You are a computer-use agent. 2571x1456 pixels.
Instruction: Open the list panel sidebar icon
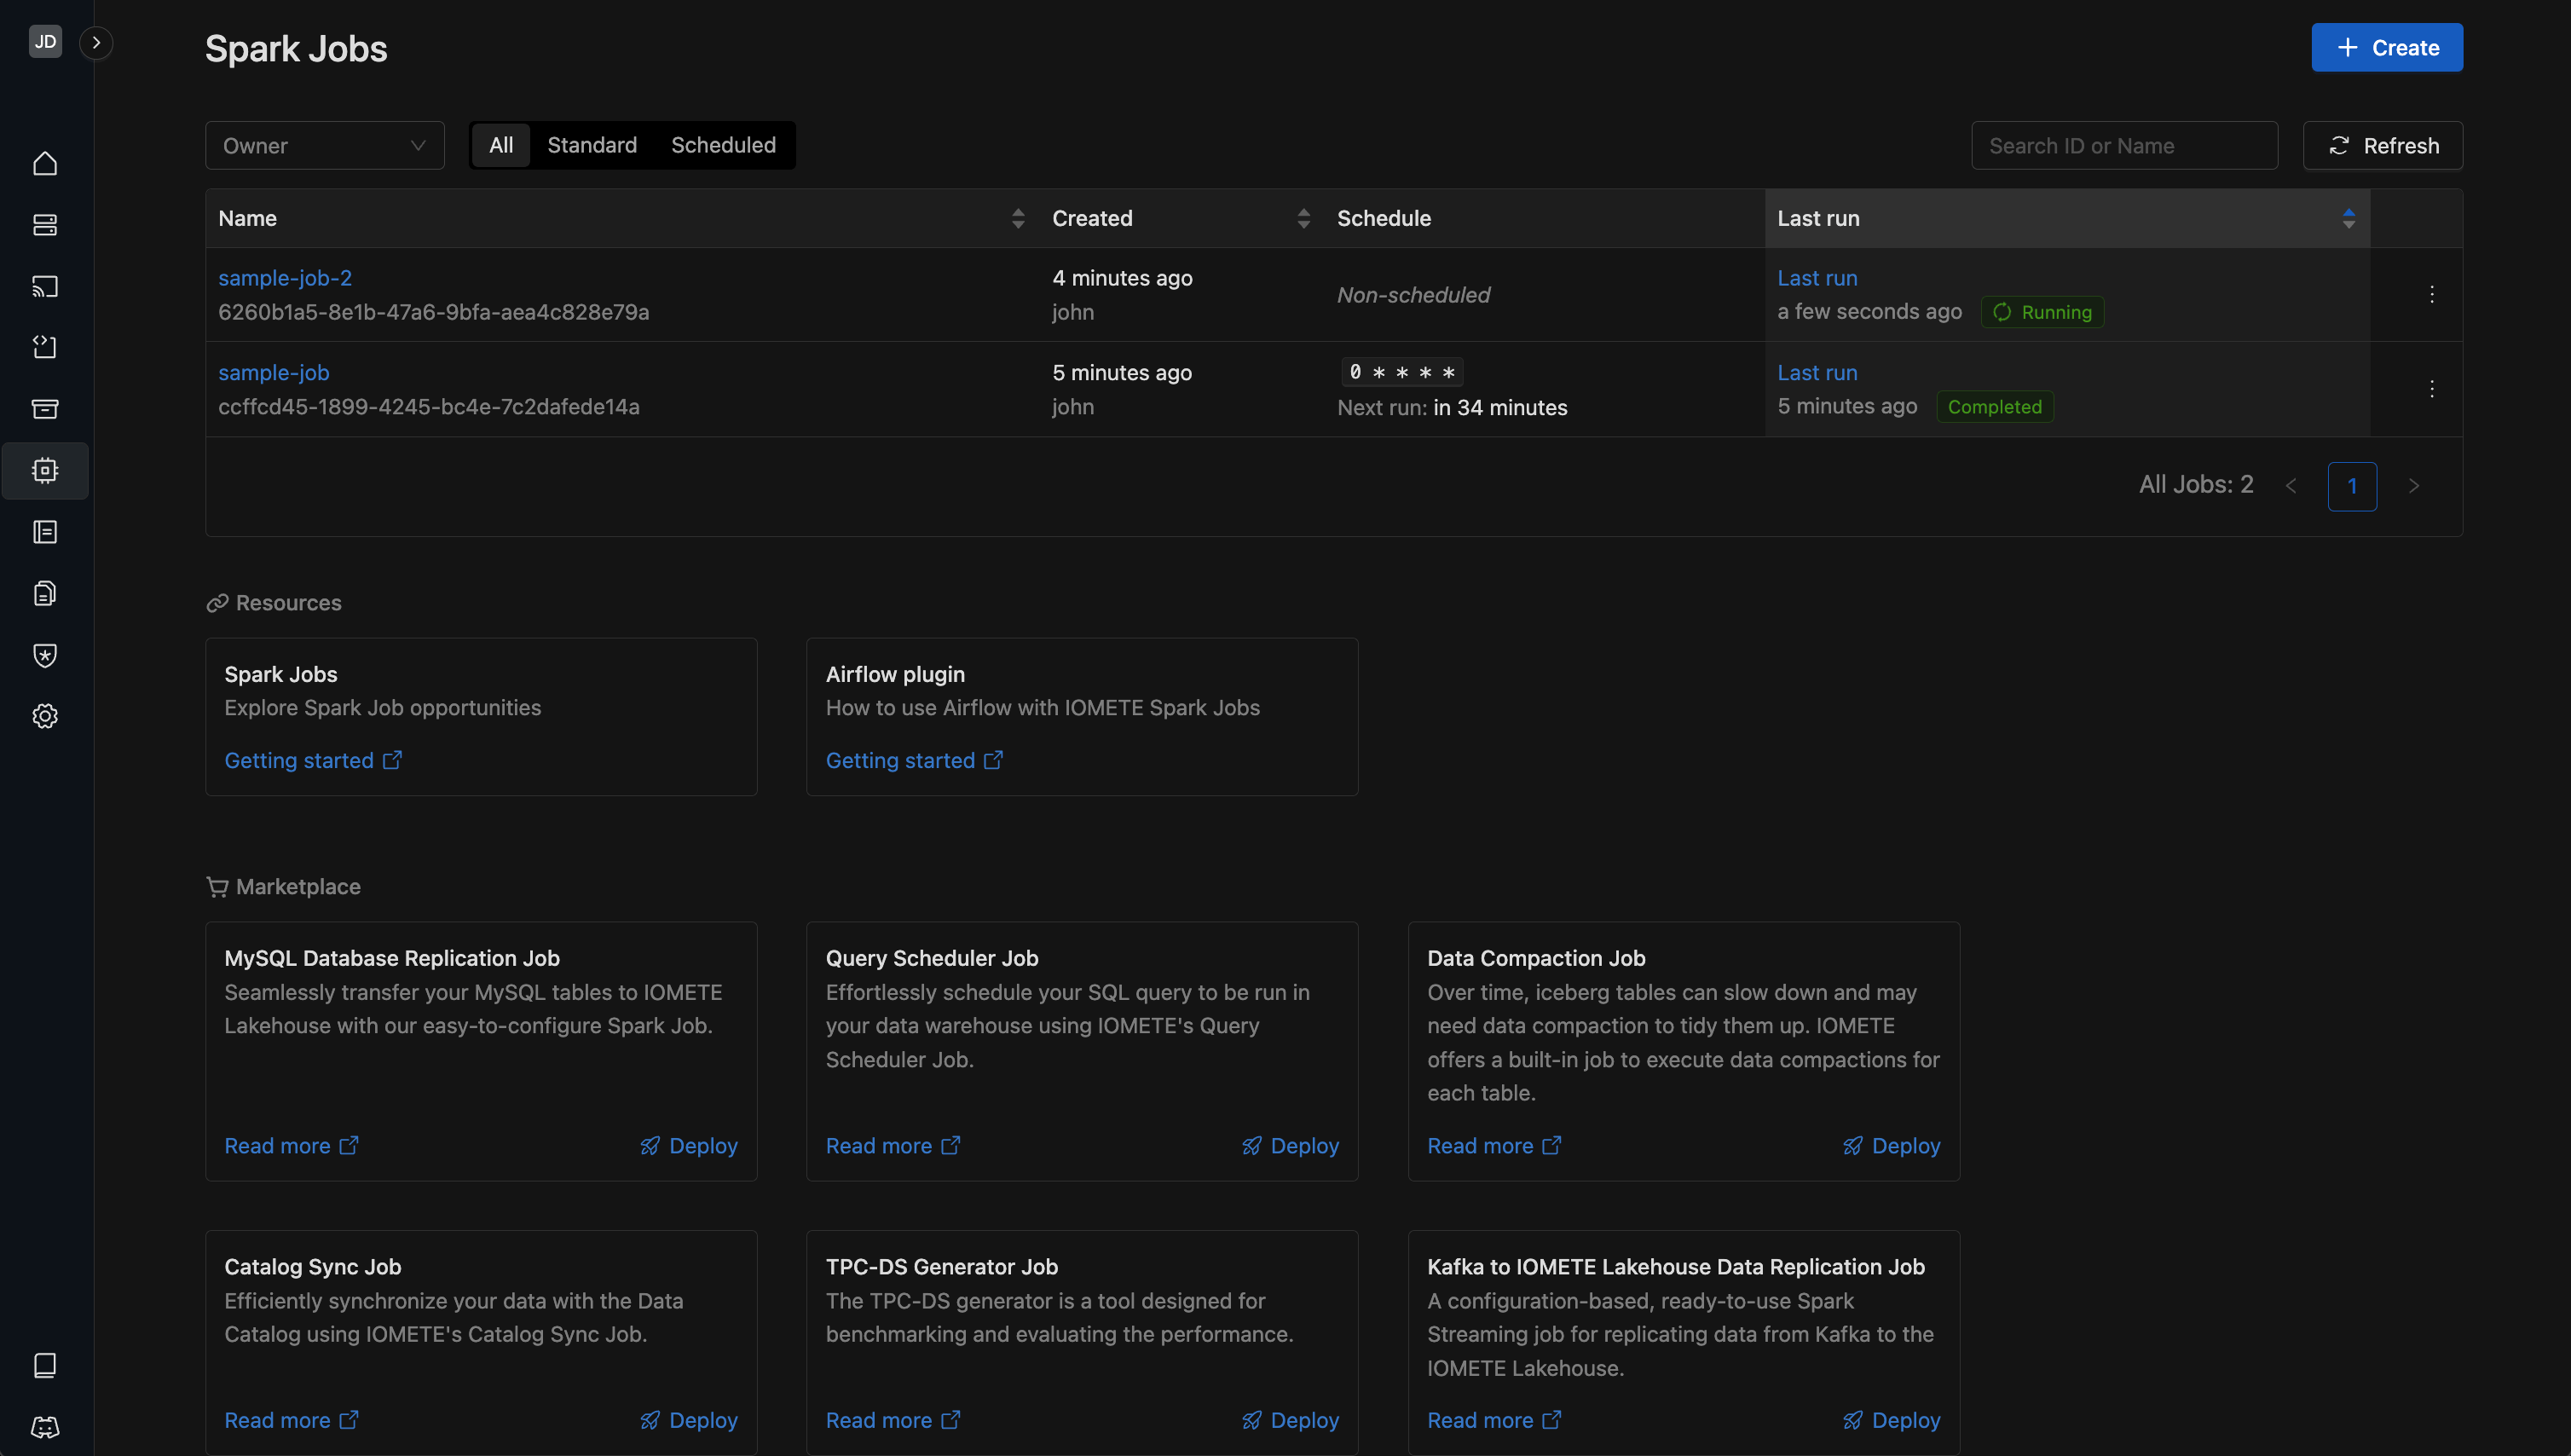pos(45,532)
